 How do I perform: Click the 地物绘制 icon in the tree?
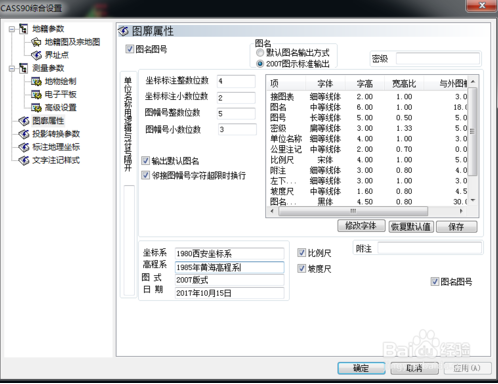pos(36,81)
